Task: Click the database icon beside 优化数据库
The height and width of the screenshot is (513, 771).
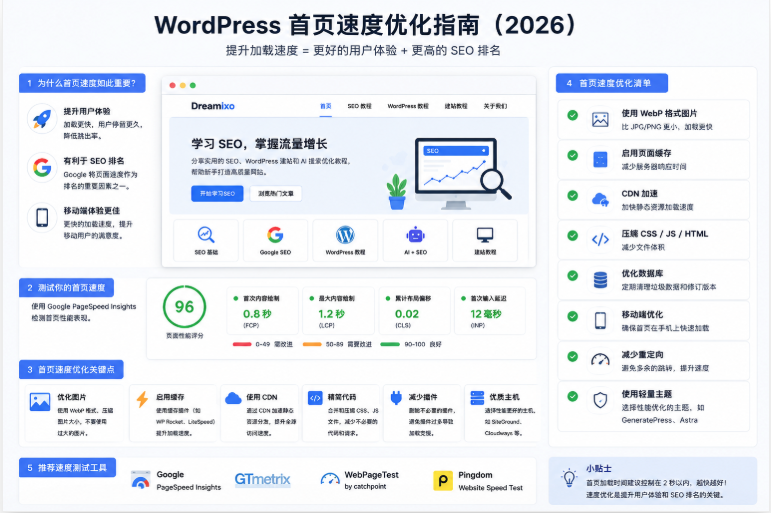Action: (600, 280)
